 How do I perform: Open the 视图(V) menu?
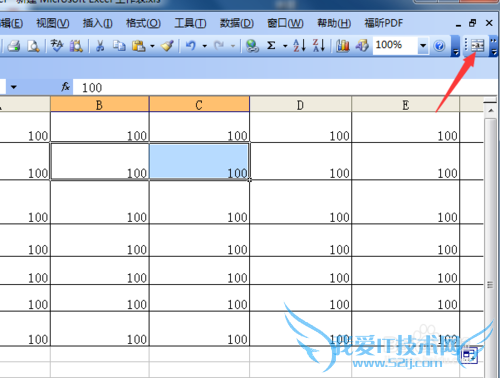(x=53, y=23)
